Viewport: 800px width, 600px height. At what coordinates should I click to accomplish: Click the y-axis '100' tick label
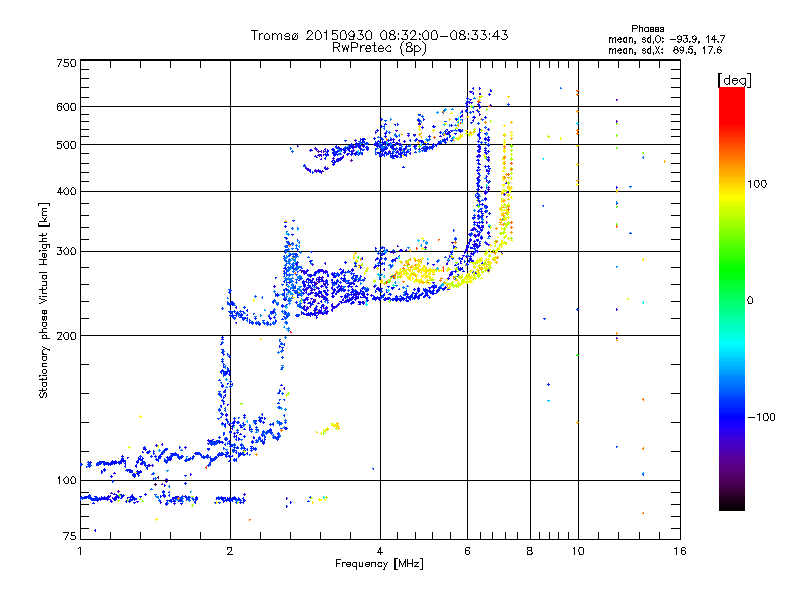(66, 481)
